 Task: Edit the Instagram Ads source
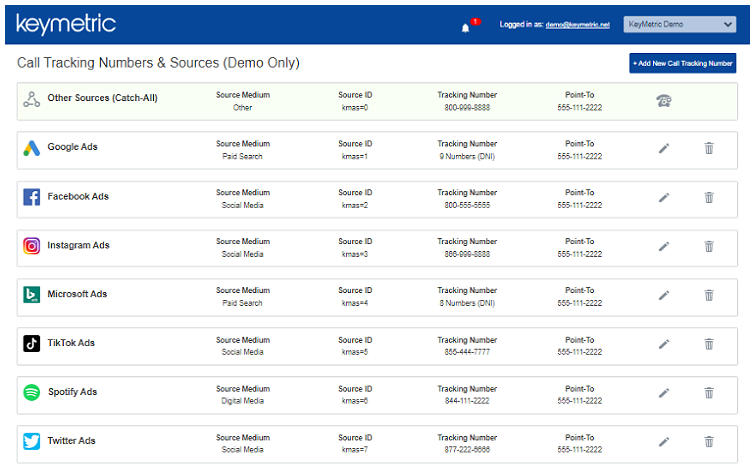(664, 247)
